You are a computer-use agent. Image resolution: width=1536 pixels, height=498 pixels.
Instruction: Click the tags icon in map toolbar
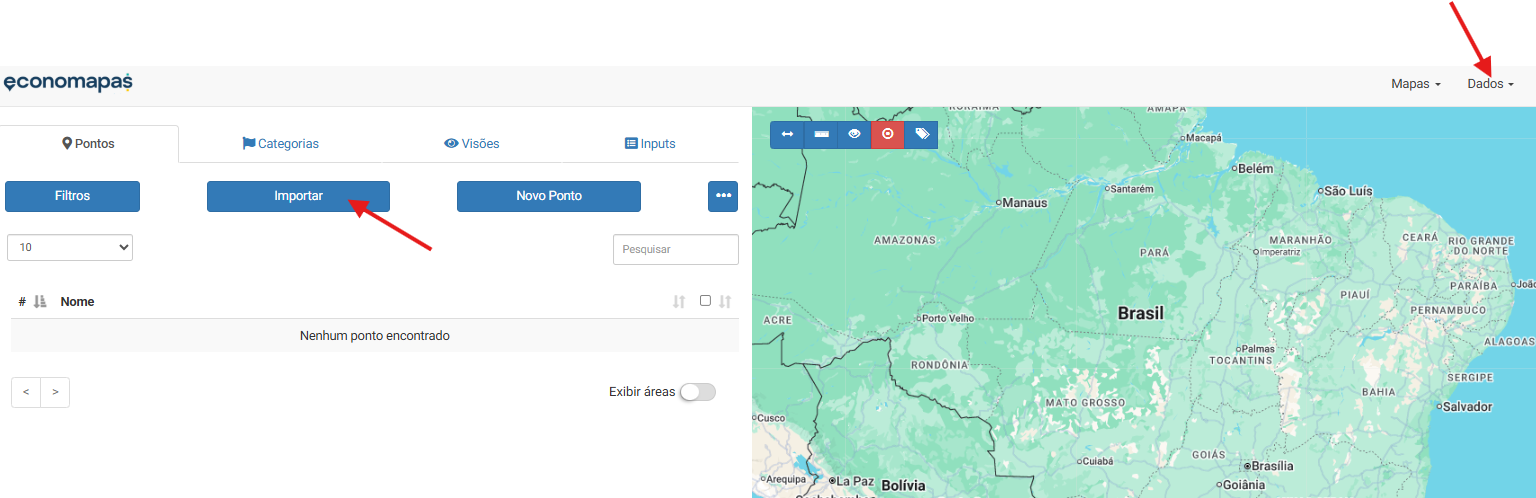[921, 134]
